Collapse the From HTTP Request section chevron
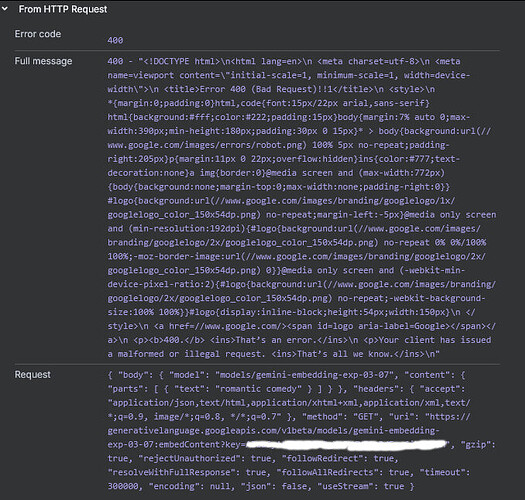Viewport: 525px width, 500px height. (x=5, y=9)
